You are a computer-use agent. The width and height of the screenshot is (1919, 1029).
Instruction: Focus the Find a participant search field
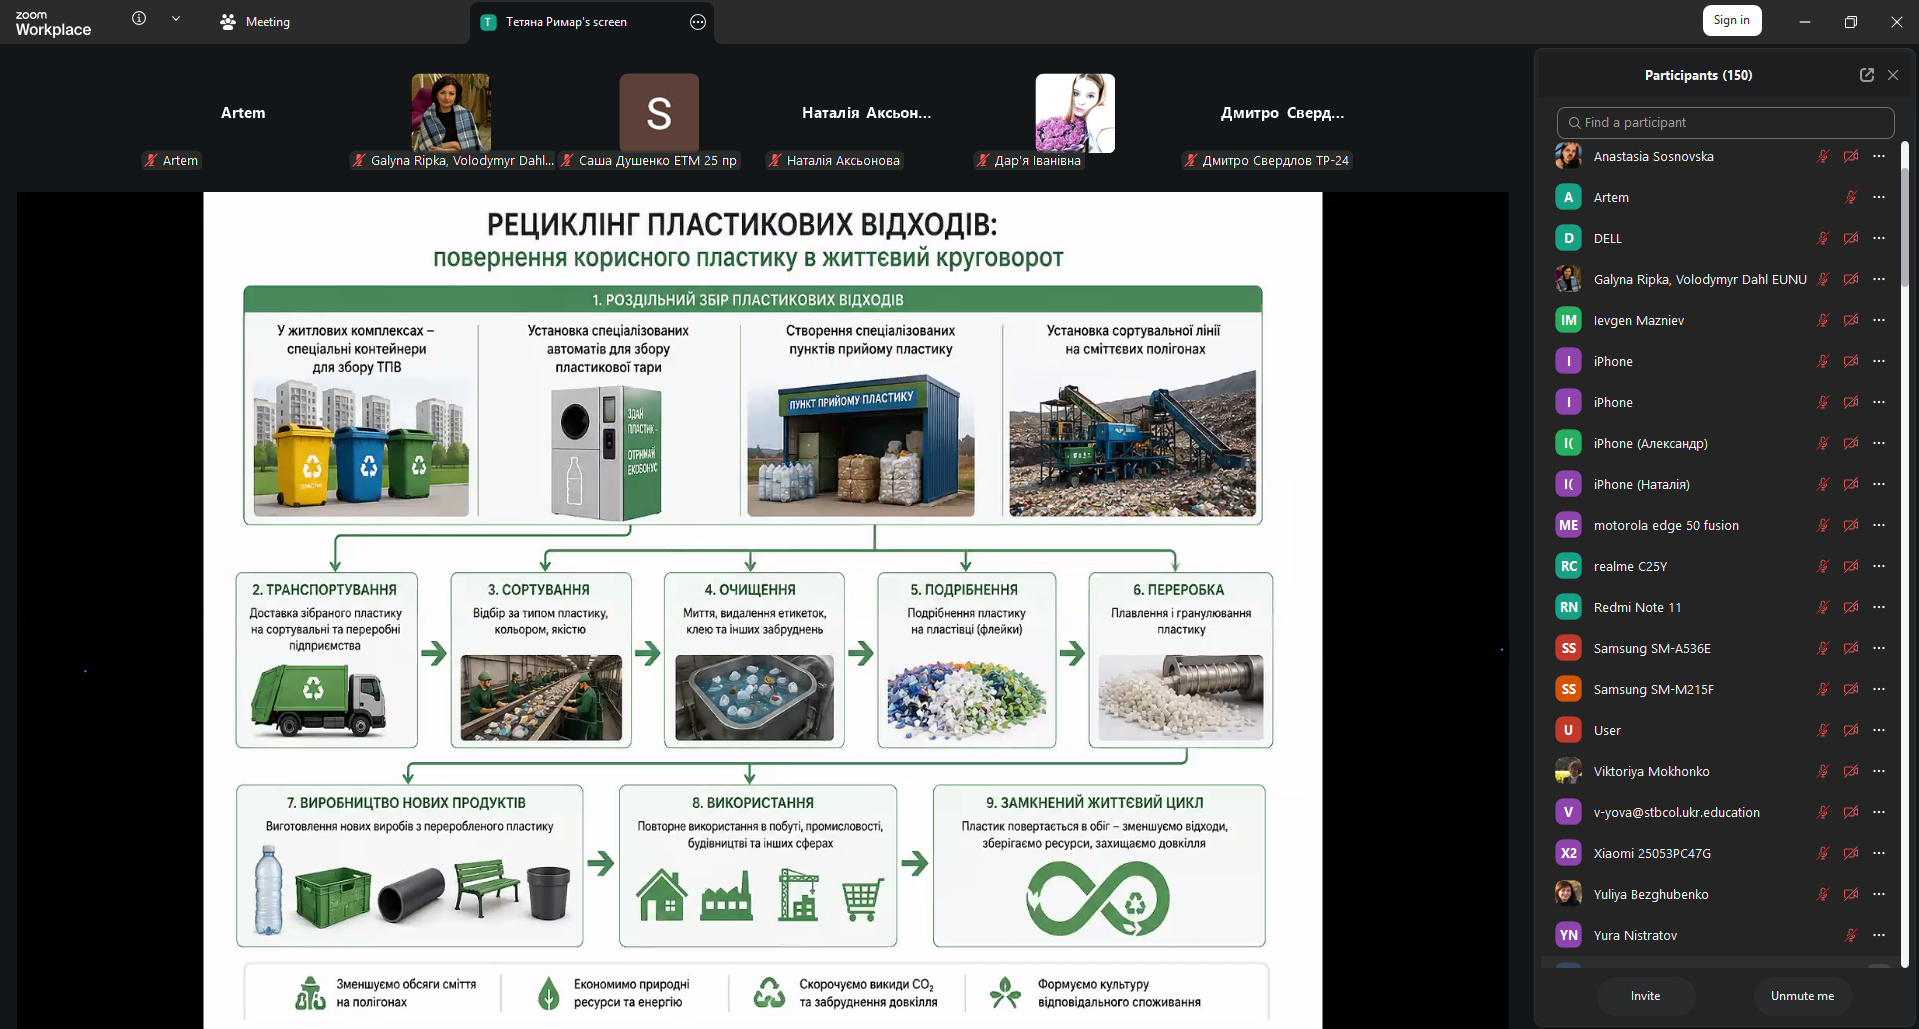(x=1726, y=123)
